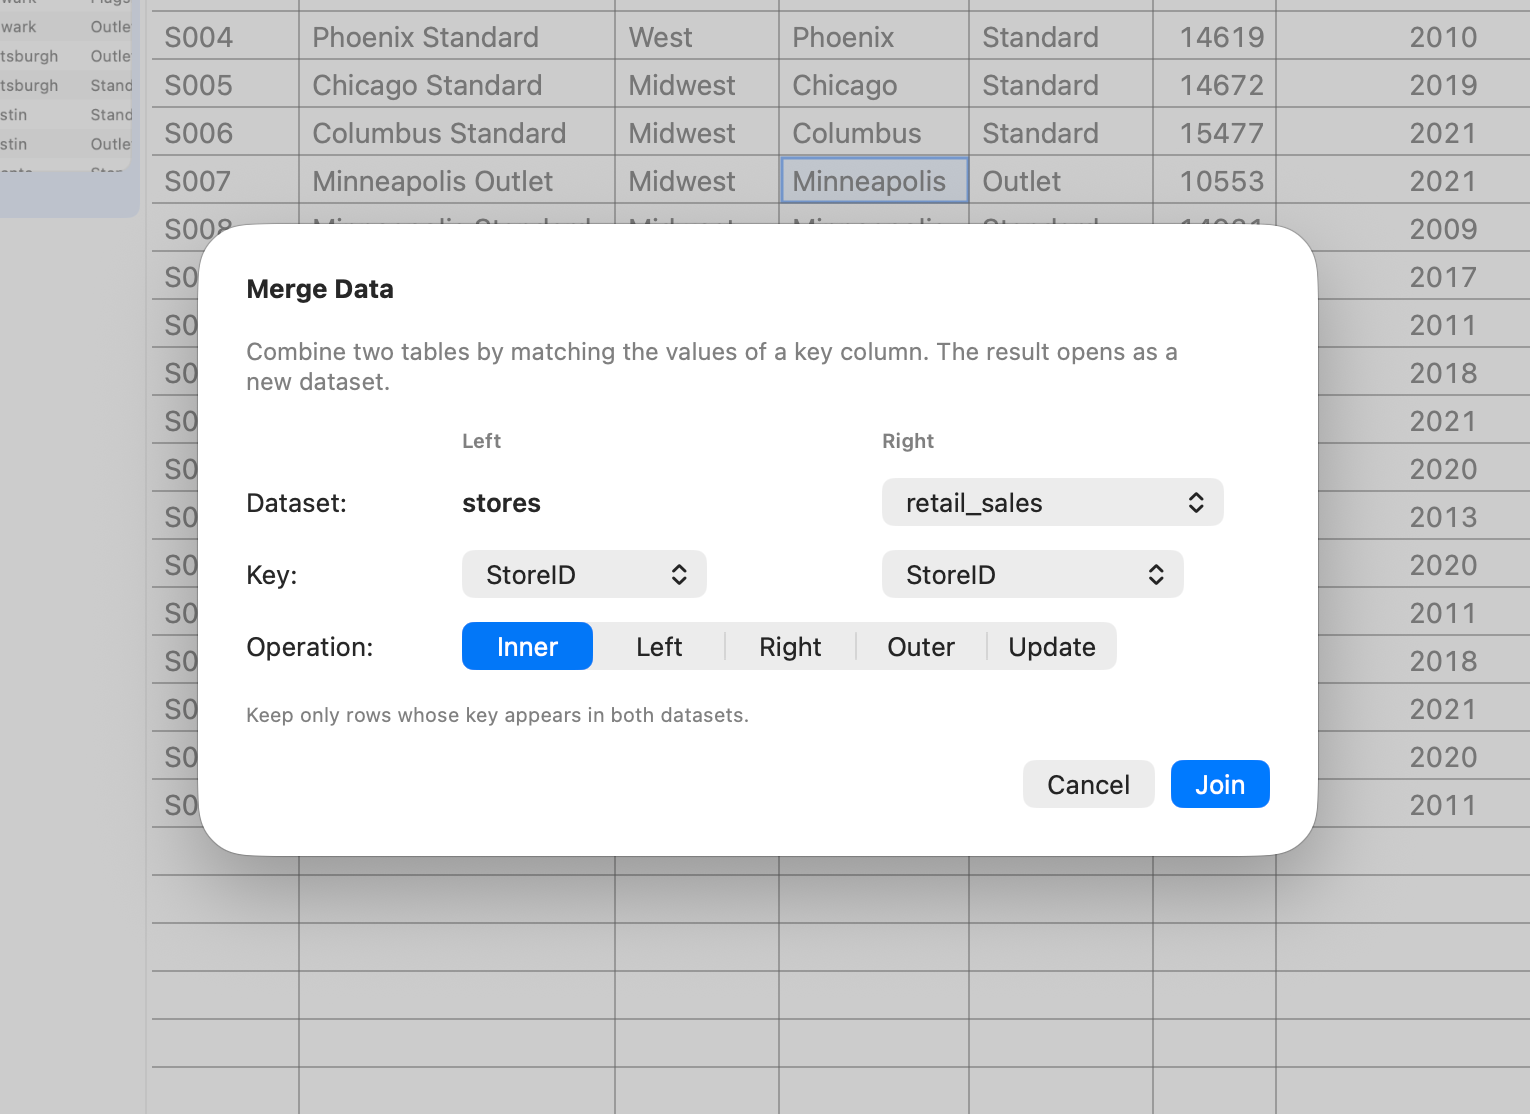Click the Phoenix Standard cell

coord(457,37)
